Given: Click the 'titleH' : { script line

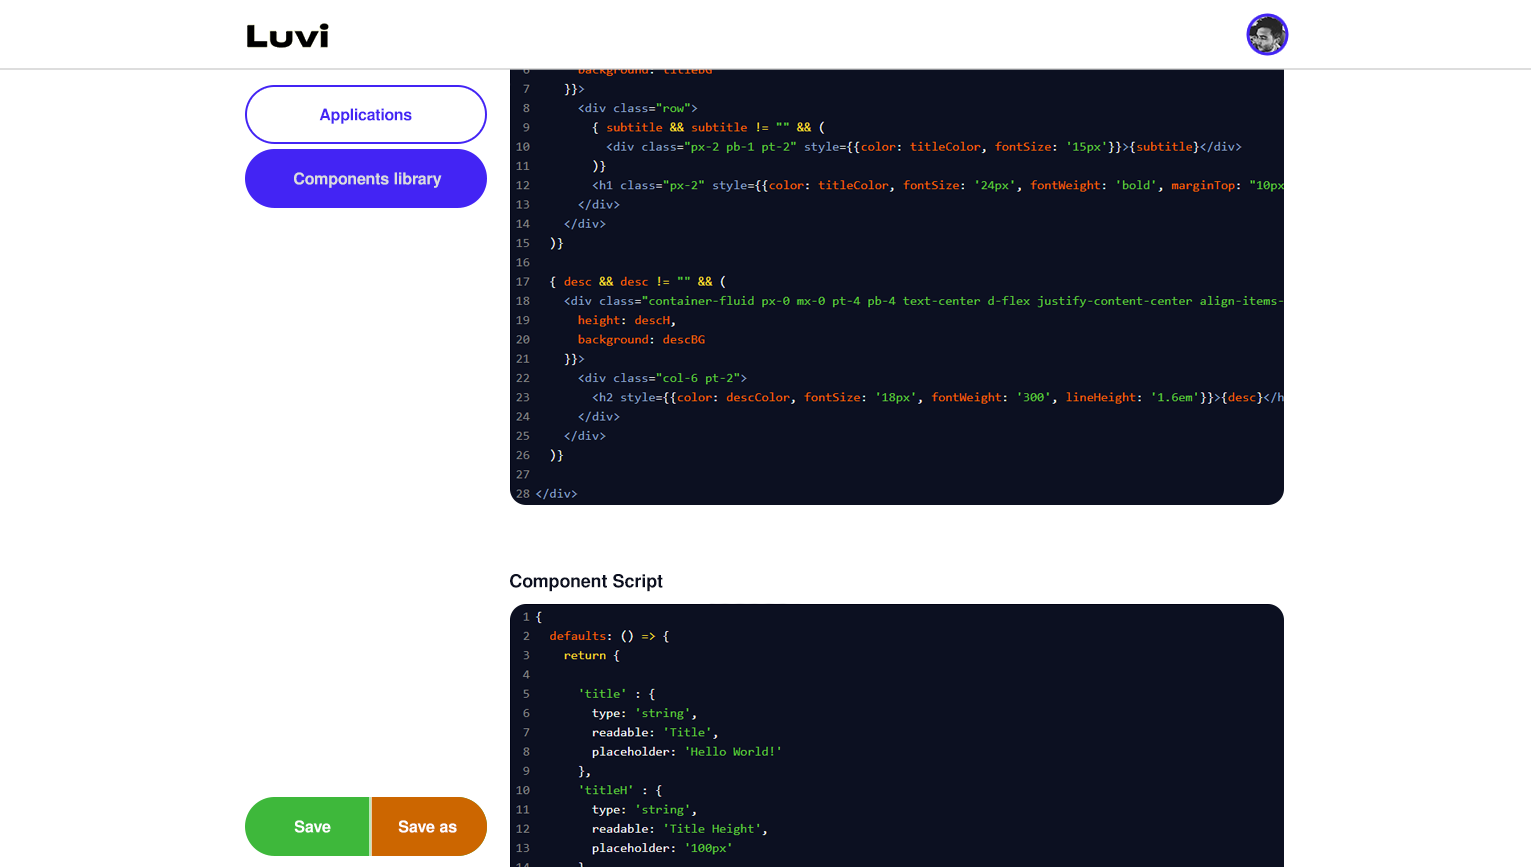Looking at the screenshot, I should tap(620, 790).
